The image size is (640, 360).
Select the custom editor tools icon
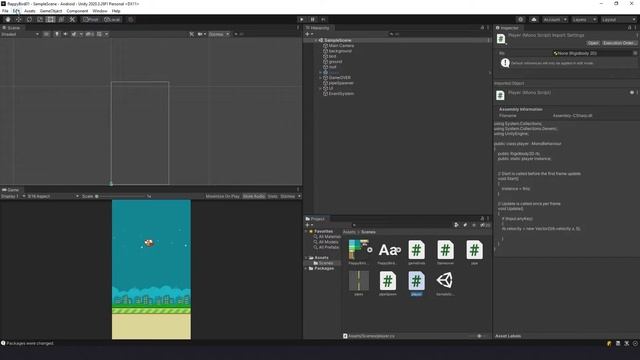point(72,19)
